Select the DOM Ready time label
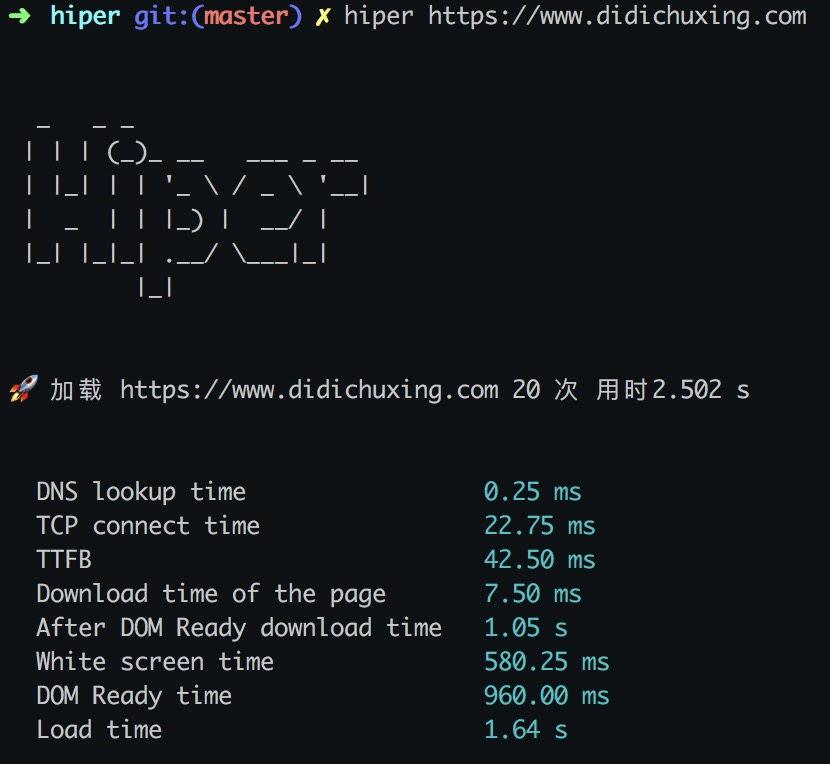The height and width of the screenshot is (764, 830). [133, 695]
